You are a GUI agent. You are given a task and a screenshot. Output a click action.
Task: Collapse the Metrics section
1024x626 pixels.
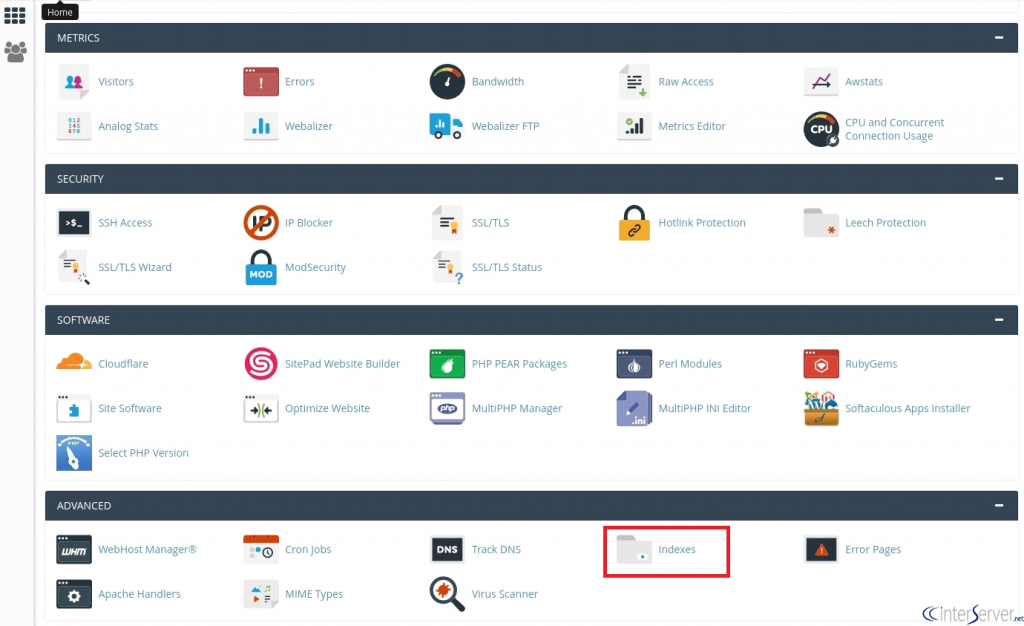pos(999,38)
